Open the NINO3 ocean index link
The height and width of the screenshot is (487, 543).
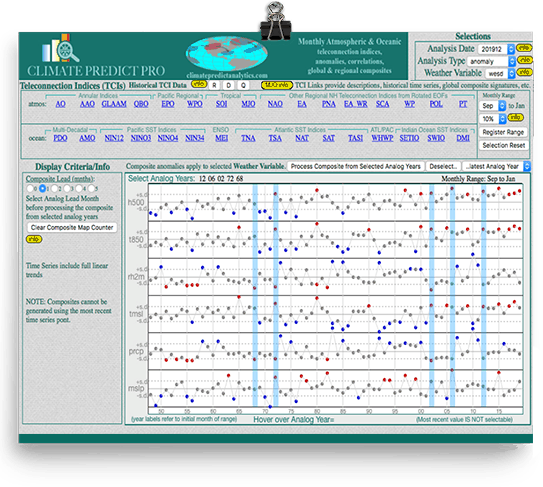141,138
